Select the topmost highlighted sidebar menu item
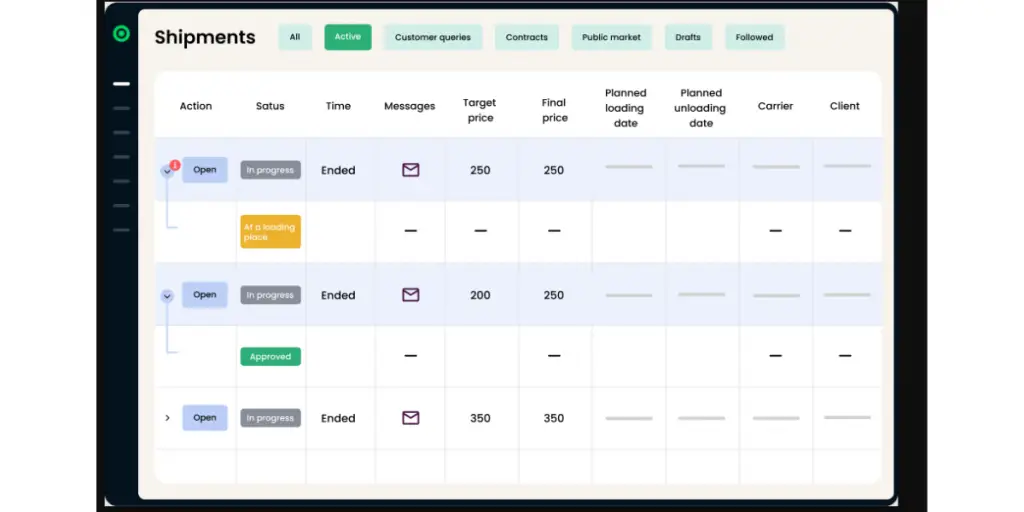The height and width of the screenshot is (512, 1024). coord(121,84)
